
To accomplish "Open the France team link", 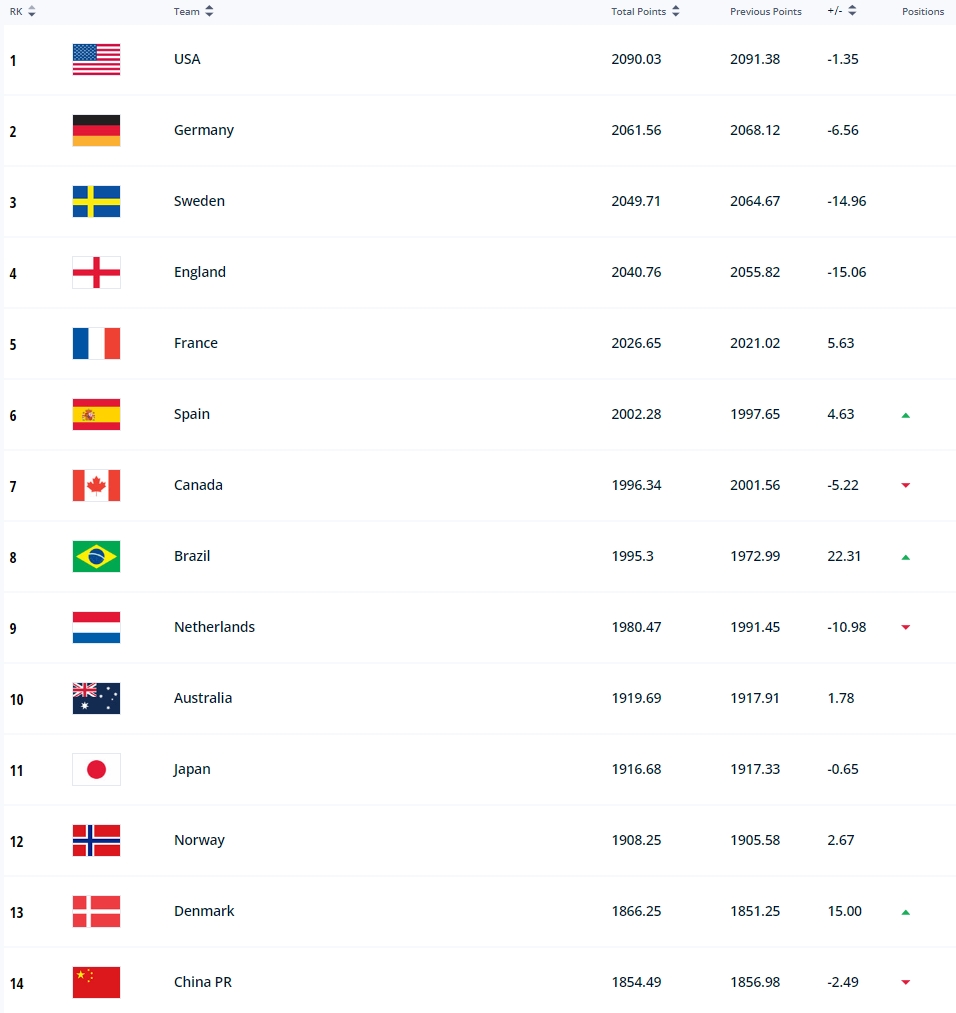I will click(x=196, y=343).
